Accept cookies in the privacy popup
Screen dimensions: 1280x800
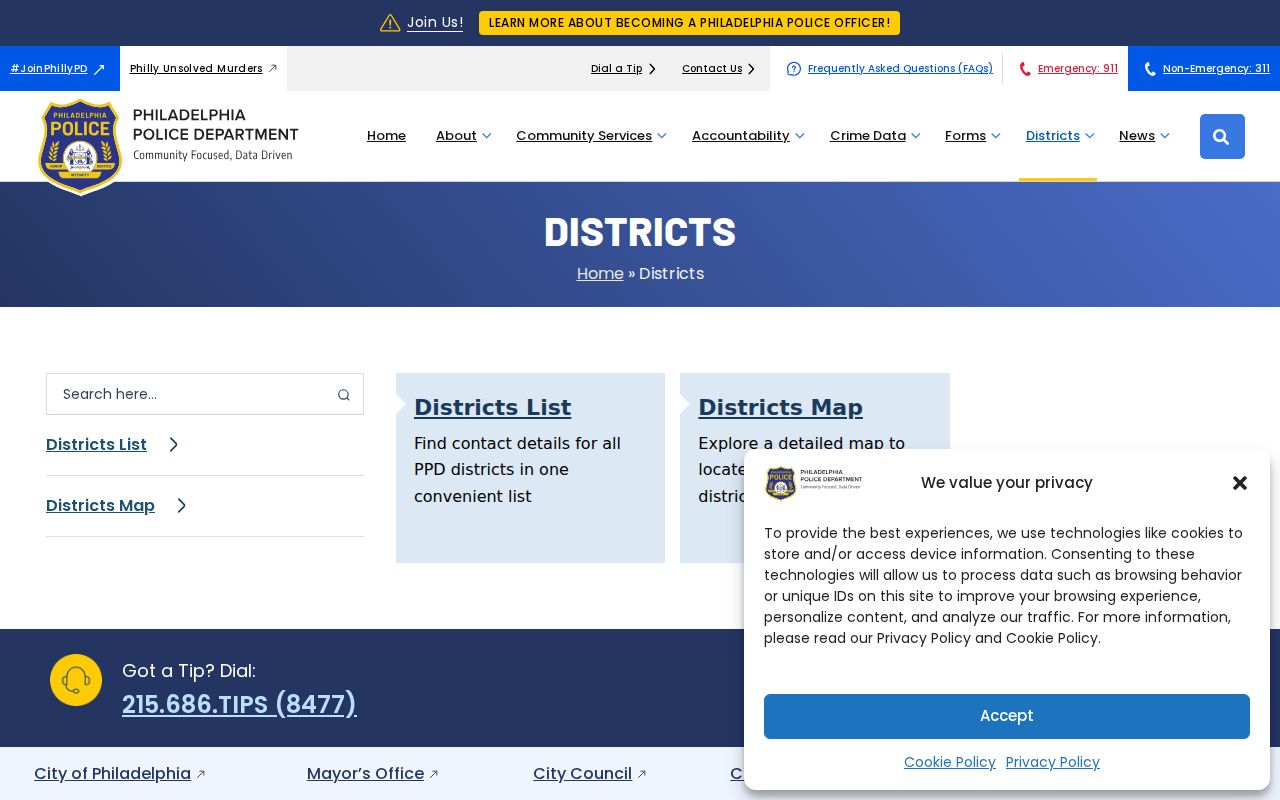pyautogui.click(x=1007, y=716)
